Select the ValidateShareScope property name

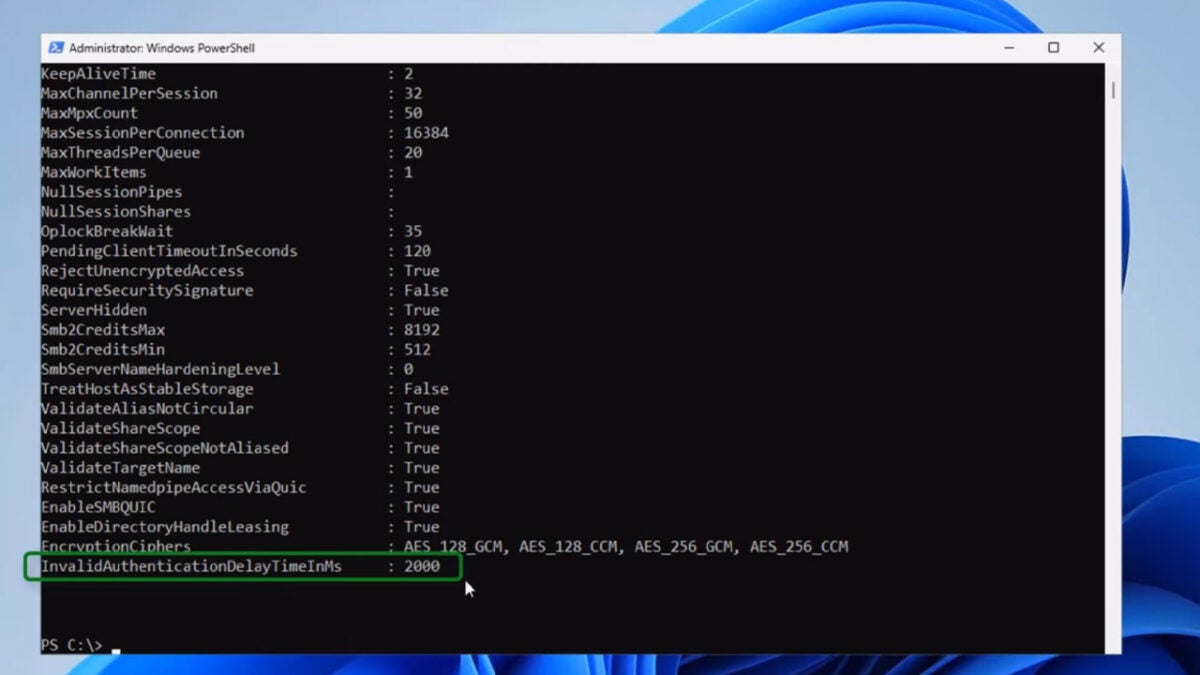point(120,429)
